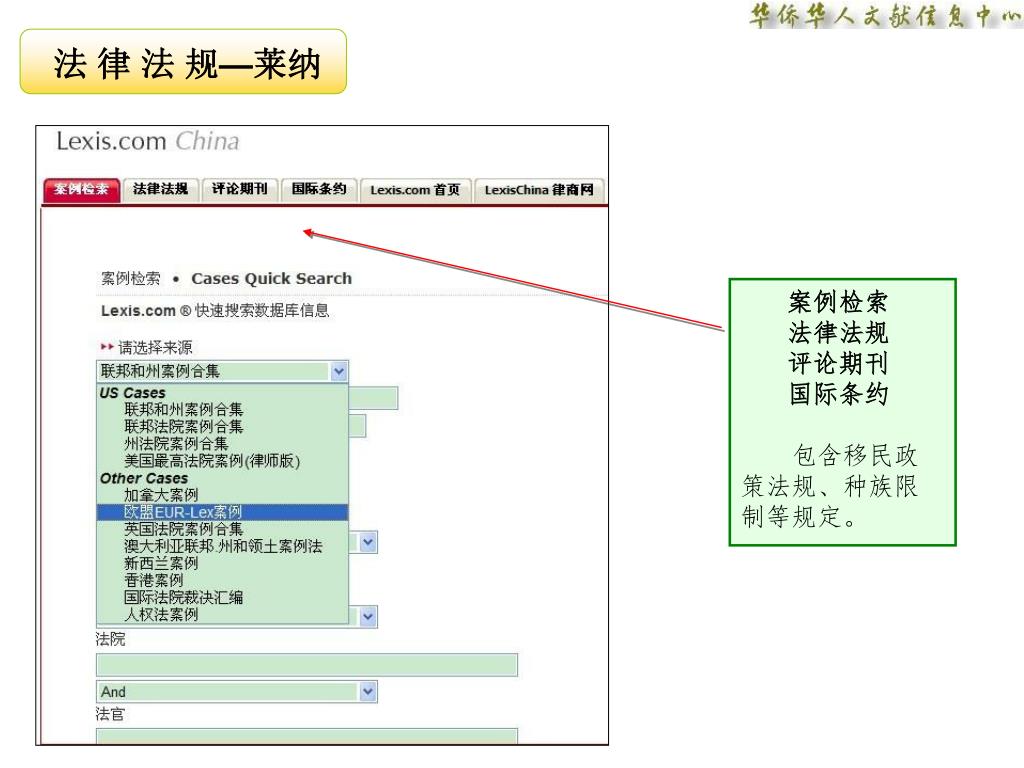Switch to the 法律法规 tab
1024x768 pixels.
(161, 189)
